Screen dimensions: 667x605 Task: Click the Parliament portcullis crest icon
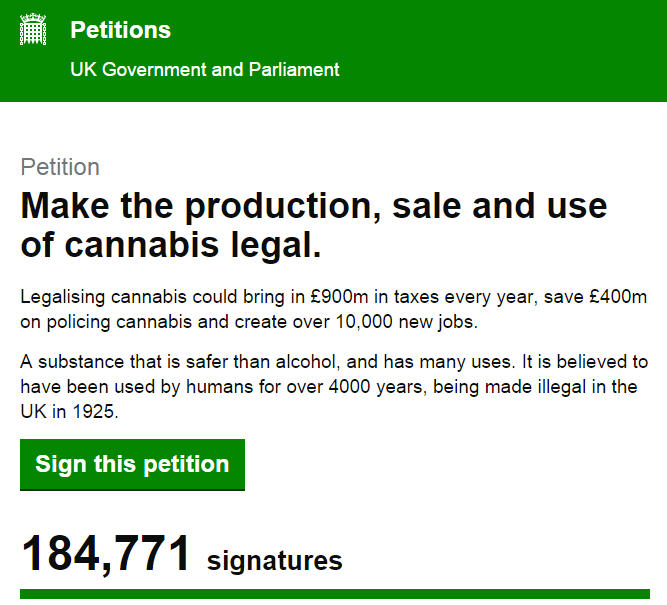coord(33,30)
